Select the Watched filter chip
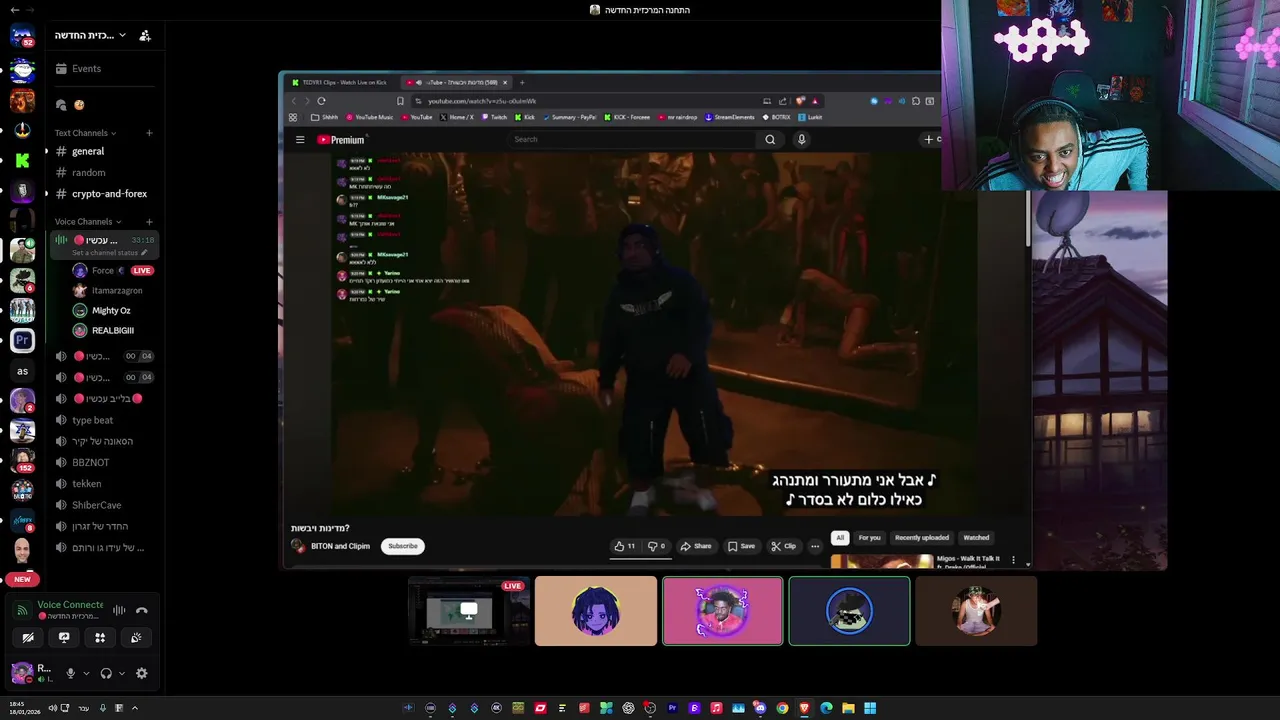This screenshot has height=720, width=1280. 976,538
